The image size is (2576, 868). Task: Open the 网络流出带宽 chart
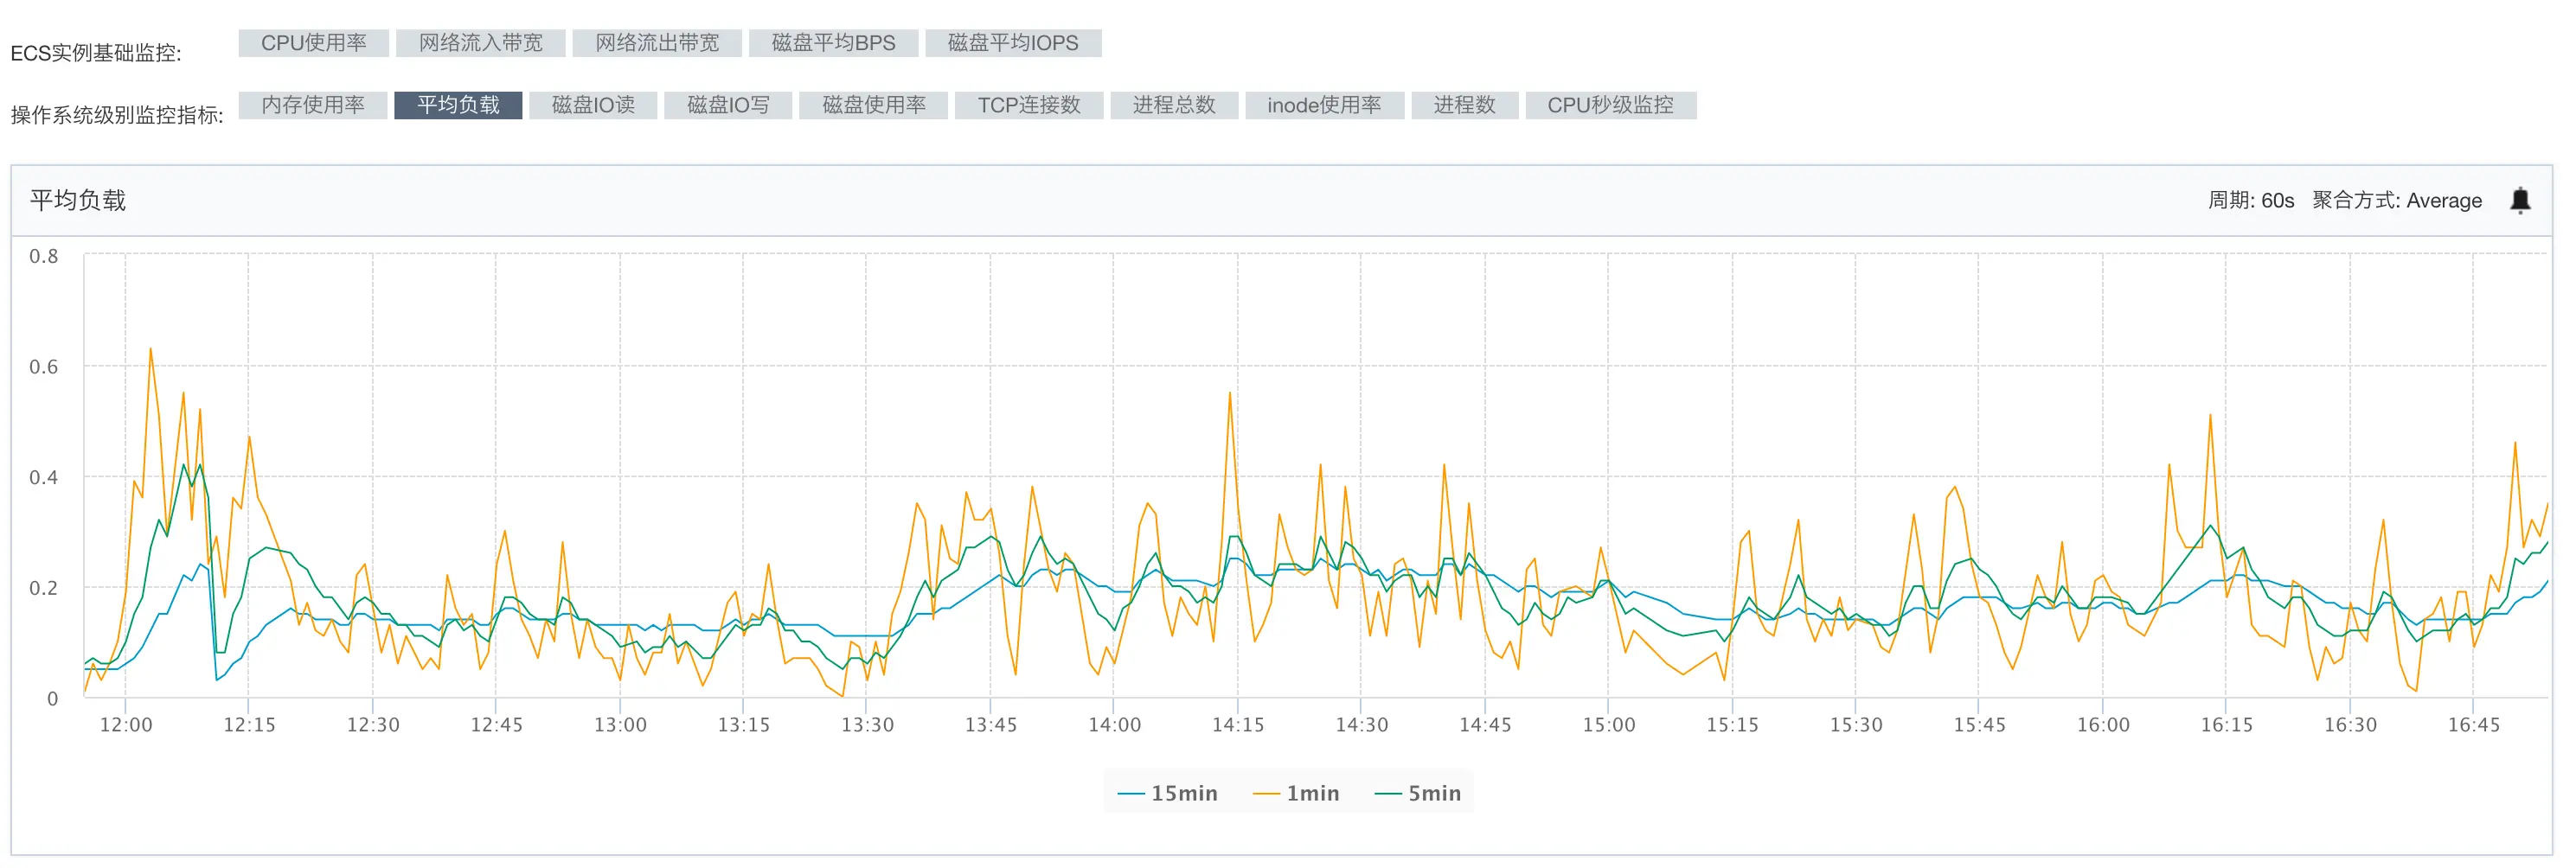(657, 43)
